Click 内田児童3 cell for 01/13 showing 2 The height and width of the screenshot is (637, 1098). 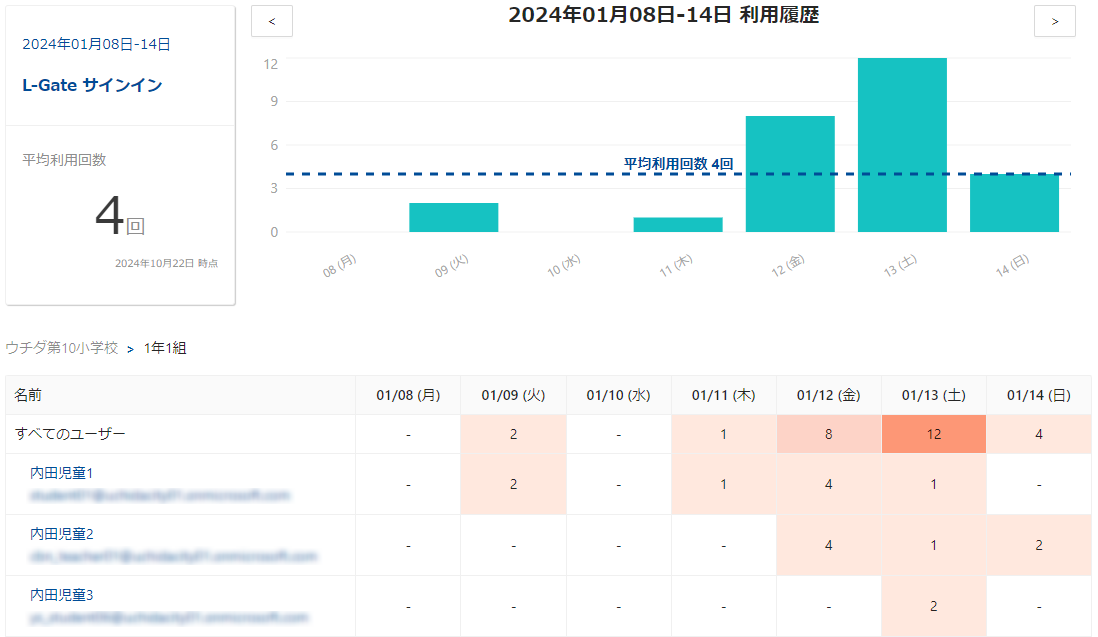tap(933, 606)
